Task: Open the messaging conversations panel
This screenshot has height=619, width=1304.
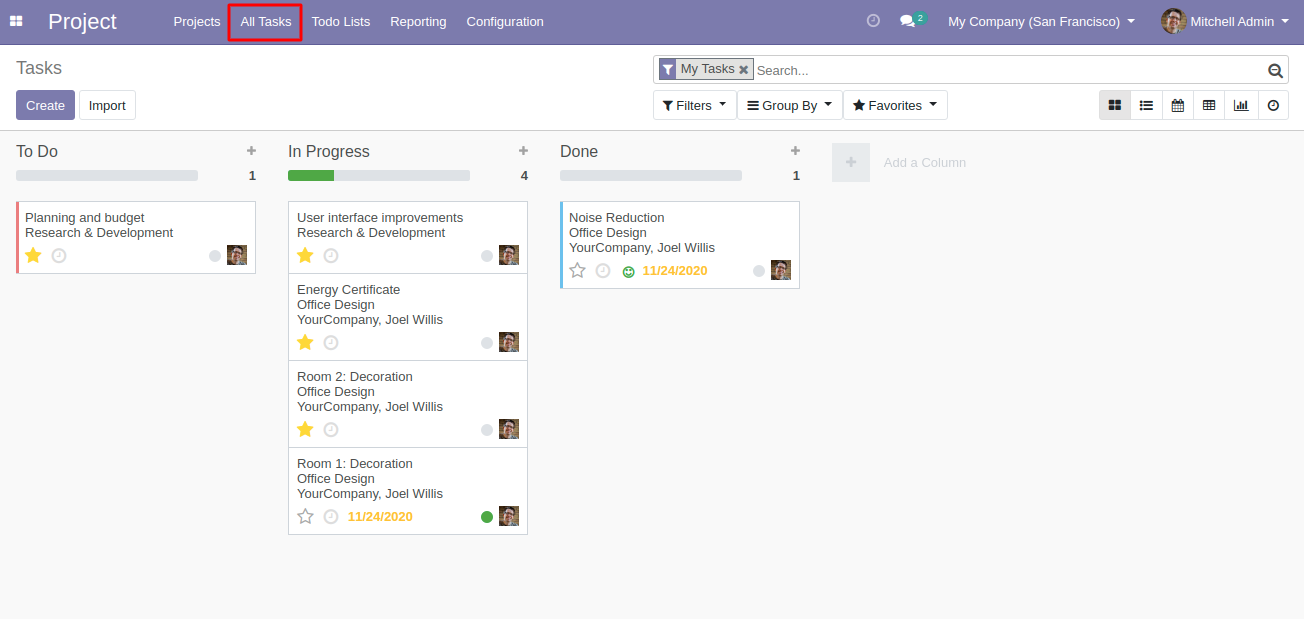Action: click(908, 19)
